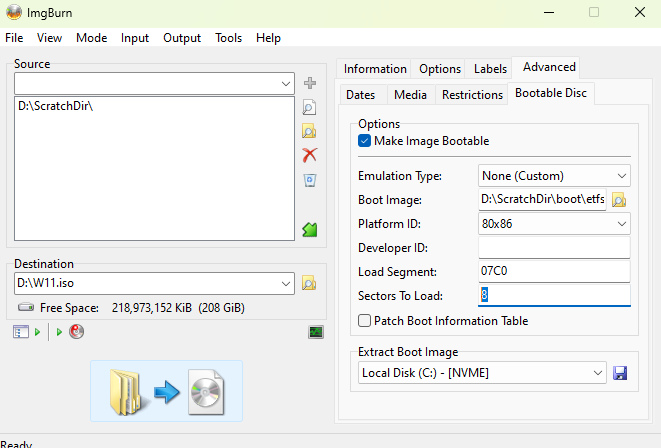Select the Restrictions sub-tab

coord(472,95)
